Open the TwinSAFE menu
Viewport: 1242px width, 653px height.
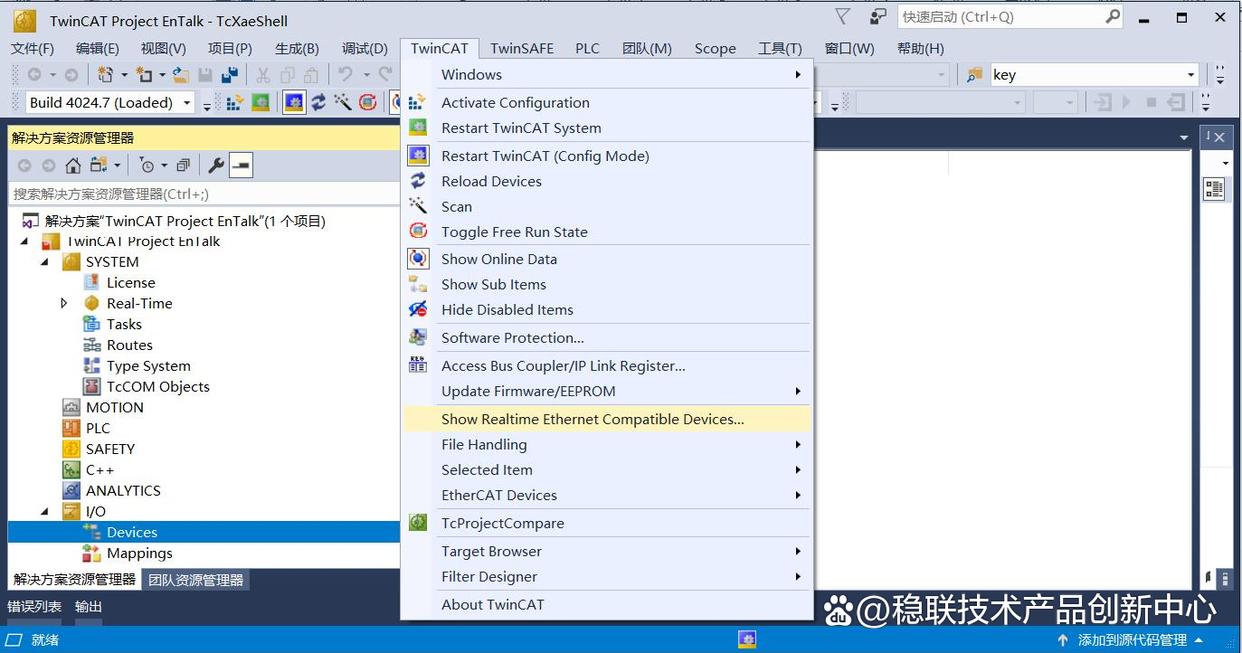click(x=521, y=48)
